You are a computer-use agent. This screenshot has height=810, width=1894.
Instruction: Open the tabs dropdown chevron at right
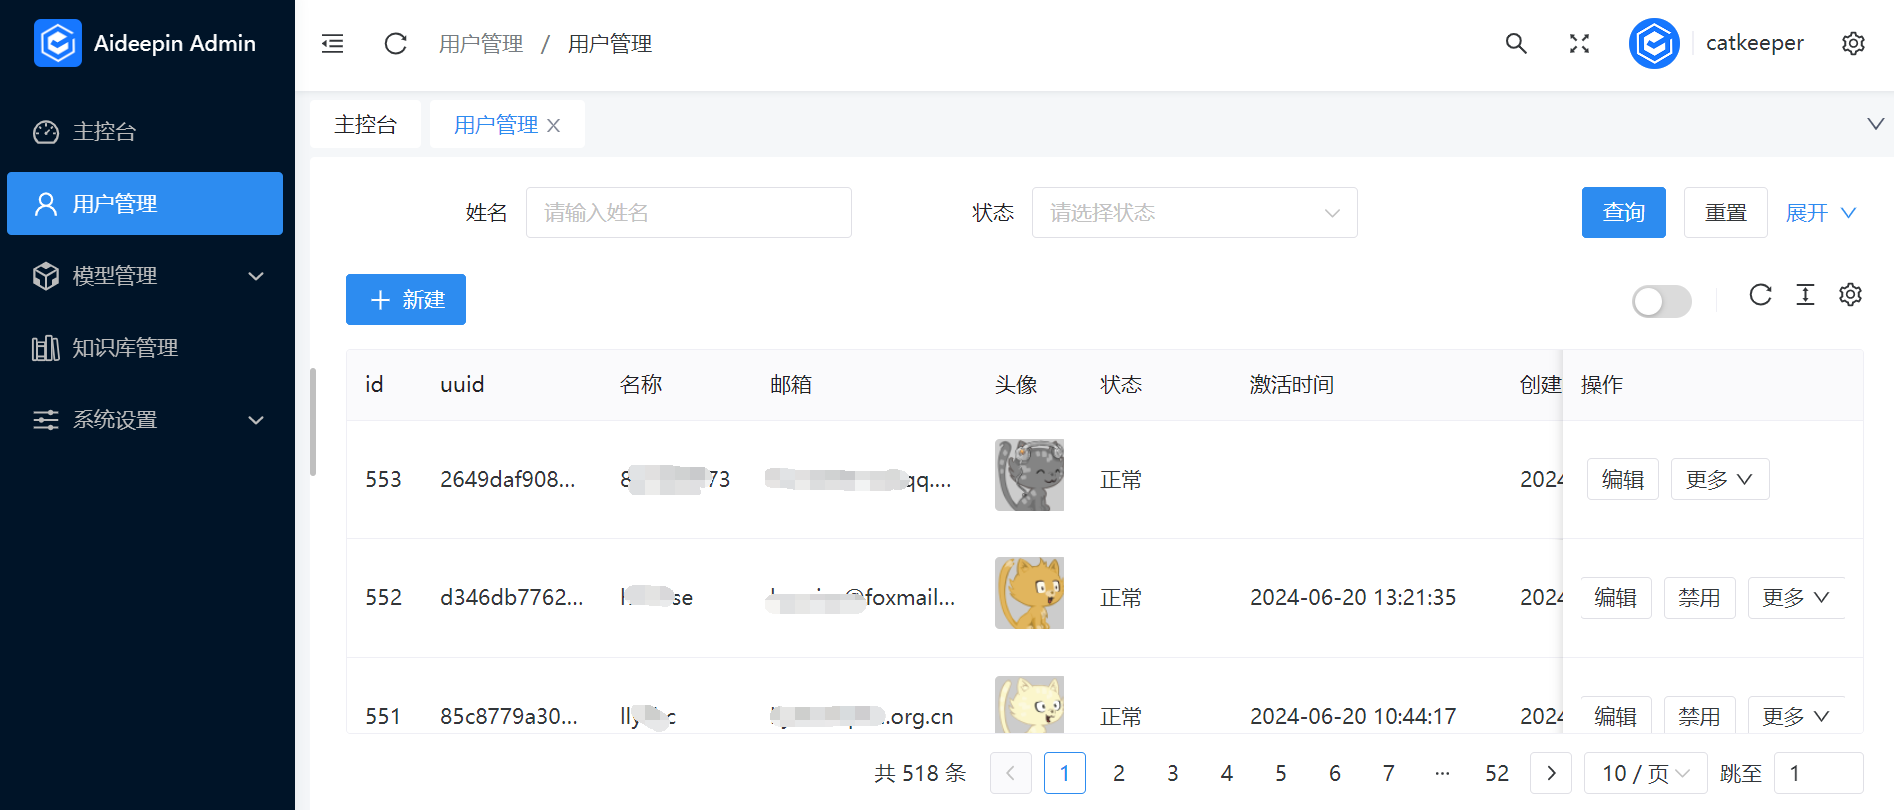pos(1875,124)
